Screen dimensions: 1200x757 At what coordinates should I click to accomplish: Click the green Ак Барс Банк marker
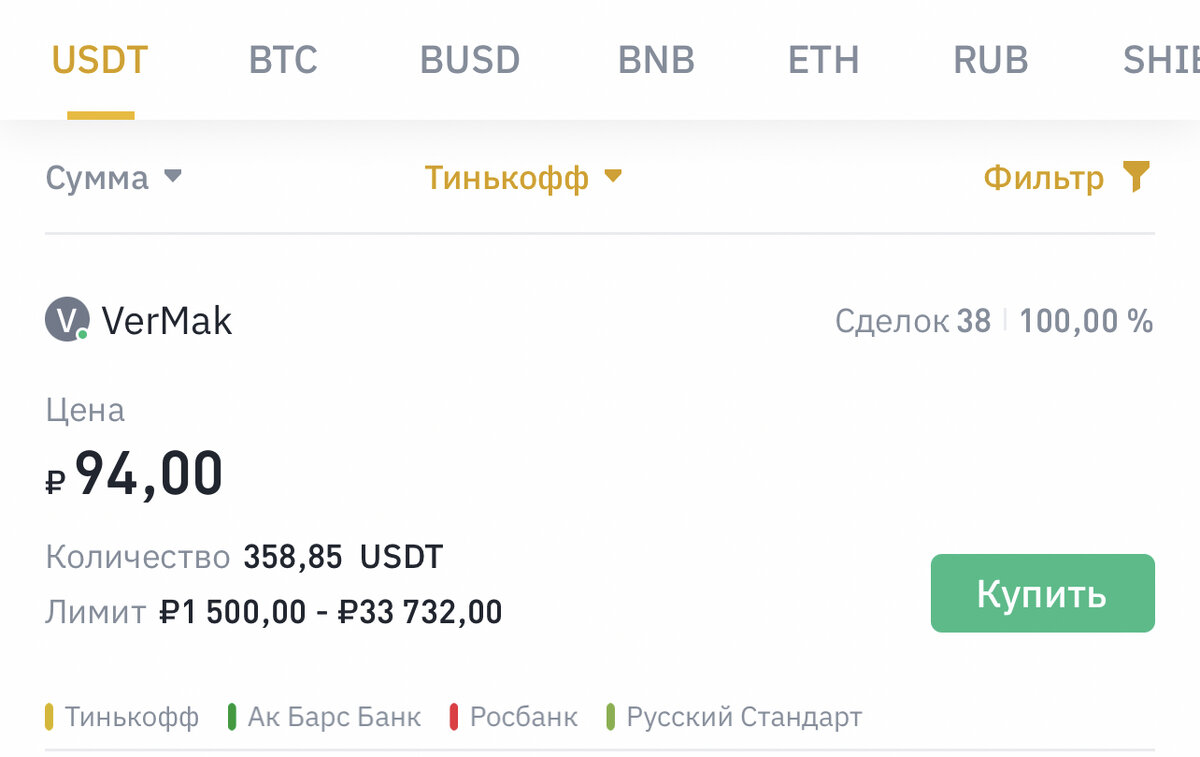pyautogui.click(x=233, y=716)
